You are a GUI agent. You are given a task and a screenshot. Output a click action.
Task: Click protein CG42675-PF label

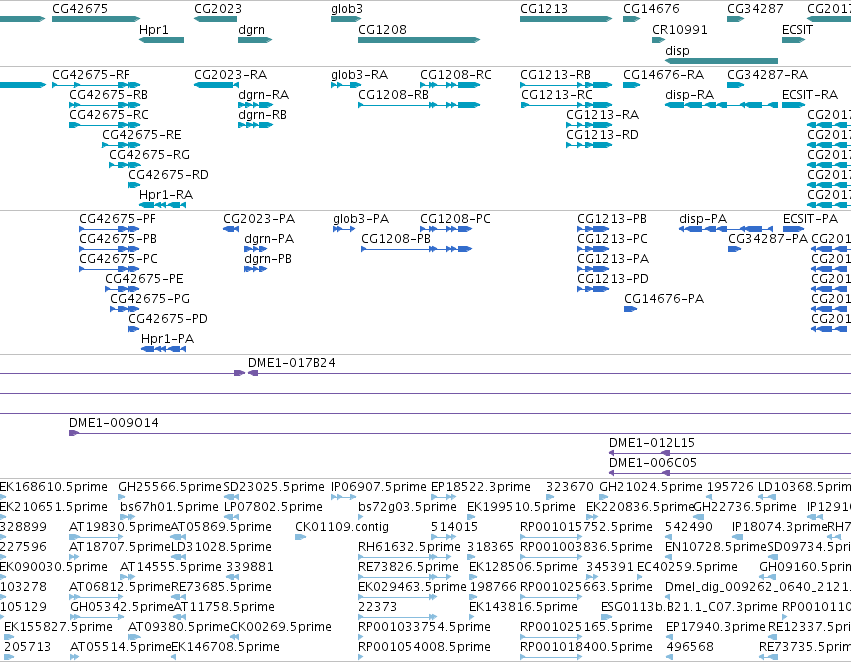(117, 219)
